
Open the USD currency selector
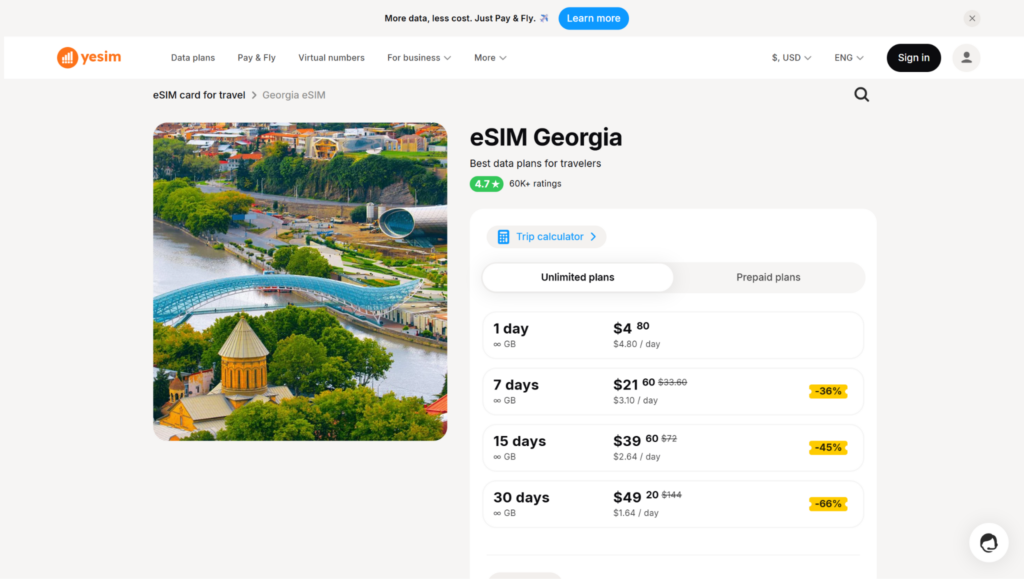(x=791, y=57)
